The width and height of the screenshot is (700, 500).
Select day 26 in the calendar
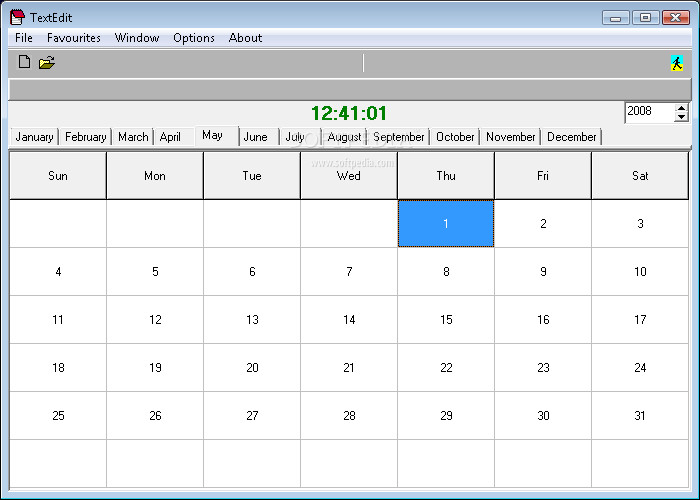(x=155, y=416)
